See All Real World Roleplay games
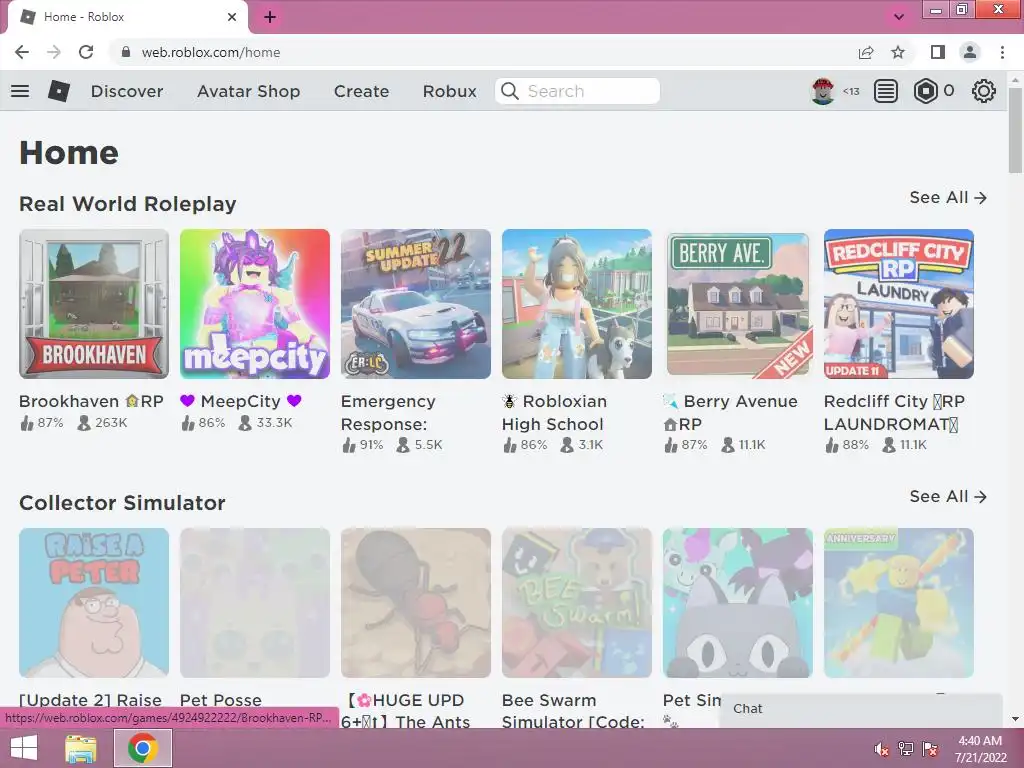 [x=948, y=197]
